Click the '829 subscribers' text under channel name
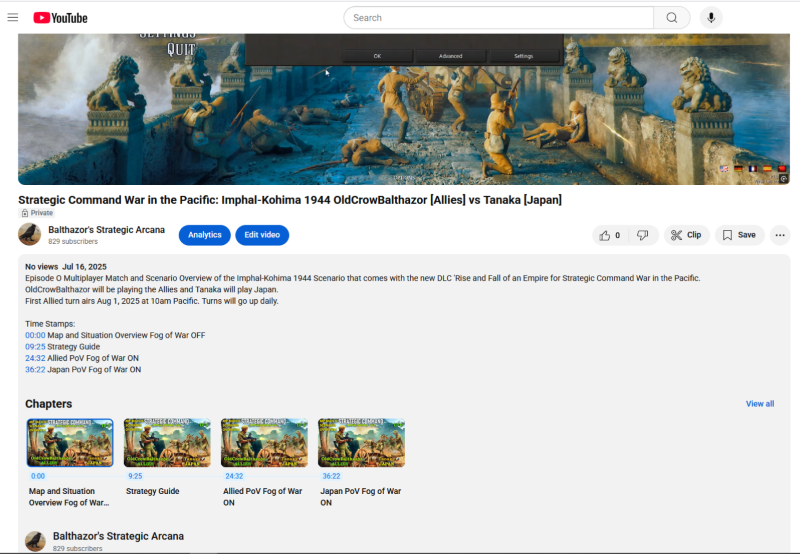This screenshot has width=800, height=554. click(x=73, y=241)
